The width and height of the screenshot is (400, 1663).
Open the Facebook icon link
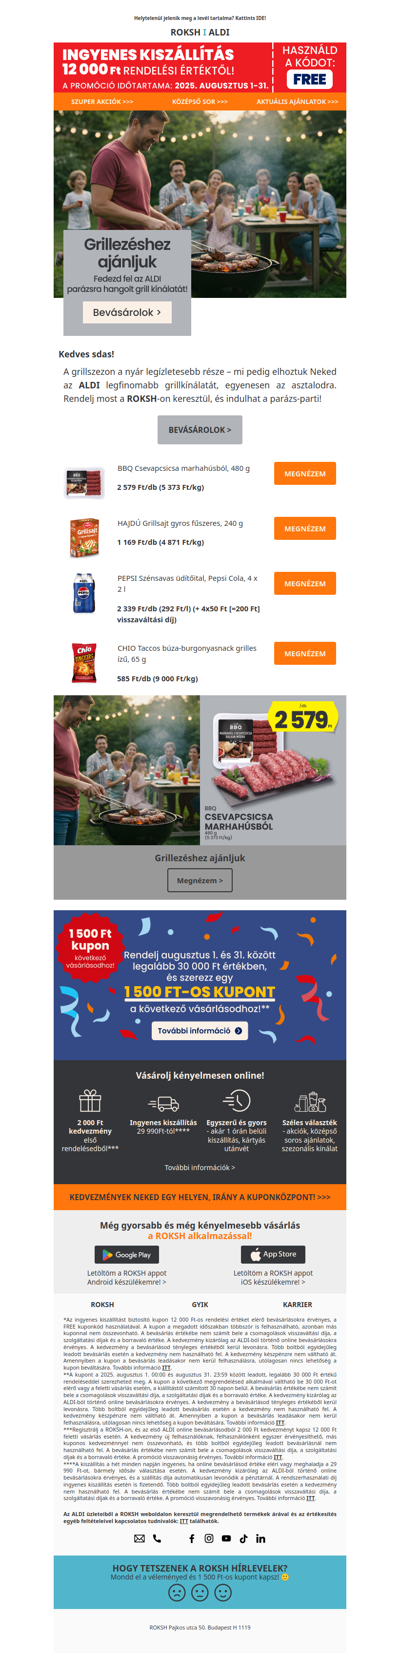(192, 1539)
